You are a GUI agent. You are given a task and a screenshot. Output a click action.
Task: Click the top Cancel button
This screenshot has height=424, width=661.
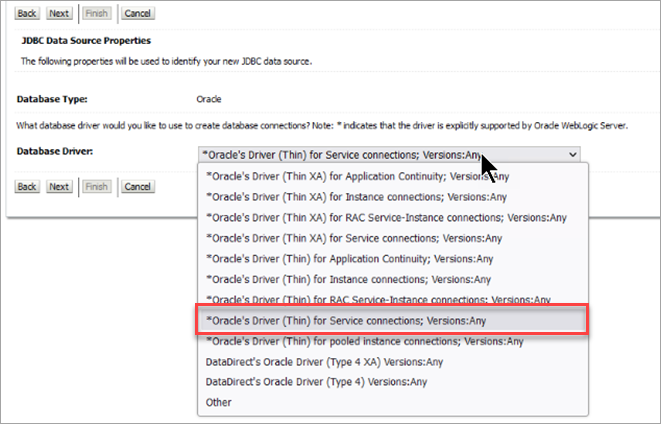click(137, 13)
